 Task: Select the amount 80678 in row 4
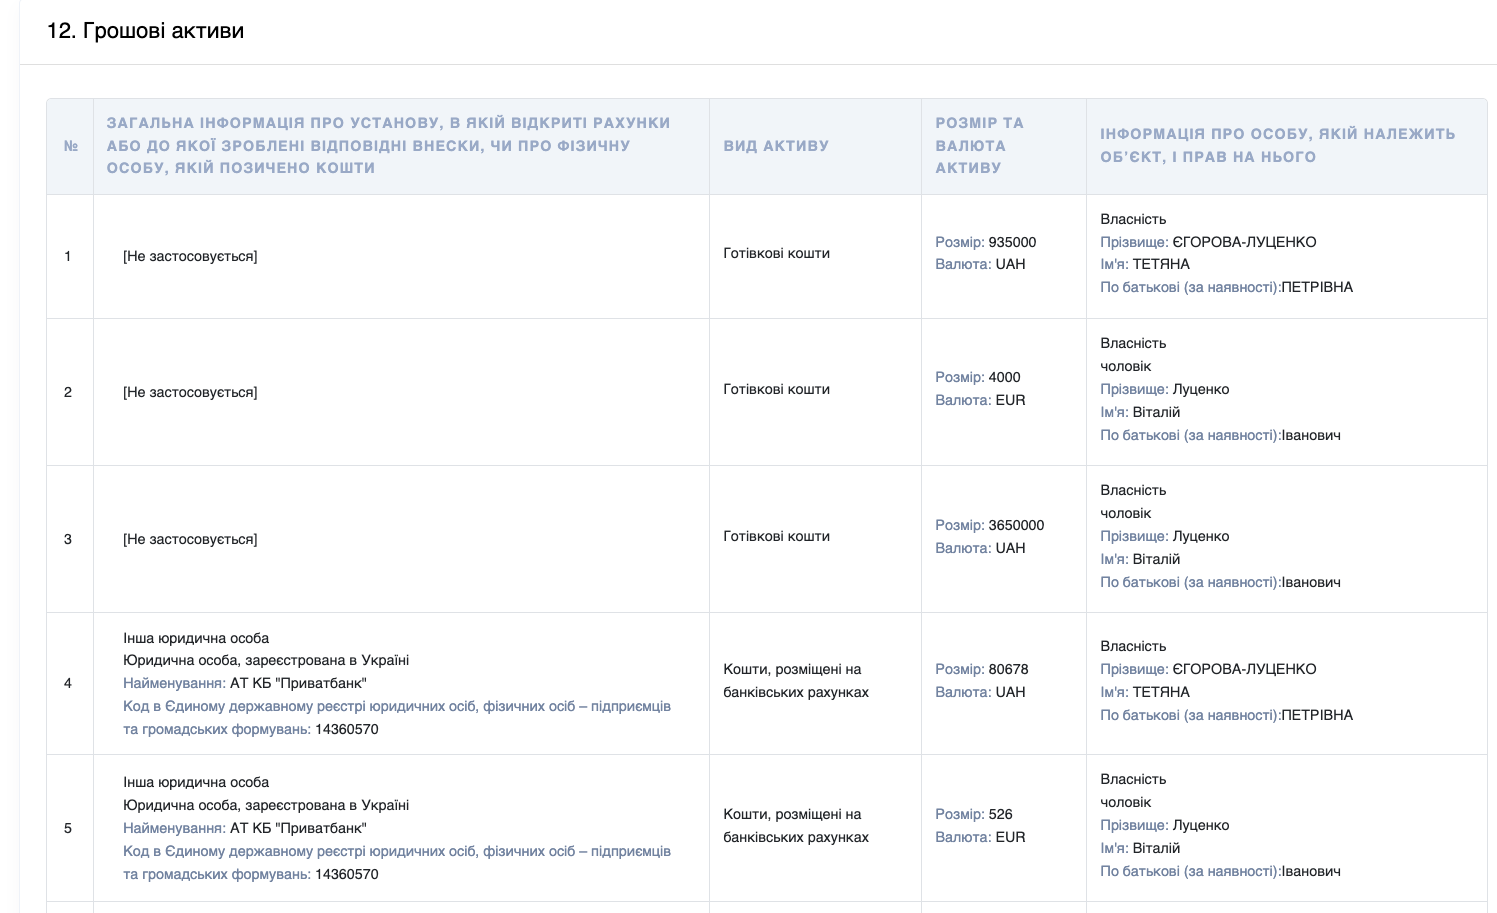(x=1008, y=669)
